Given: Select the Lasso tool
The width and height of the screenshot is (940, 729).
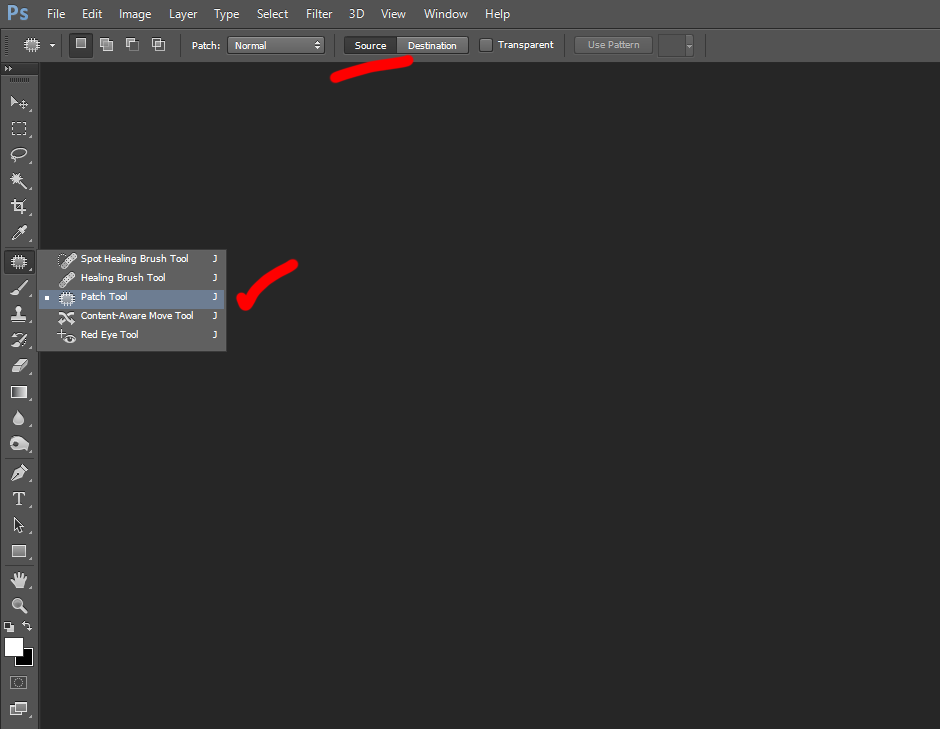Looking at the screenshot, I should (19, 155).
